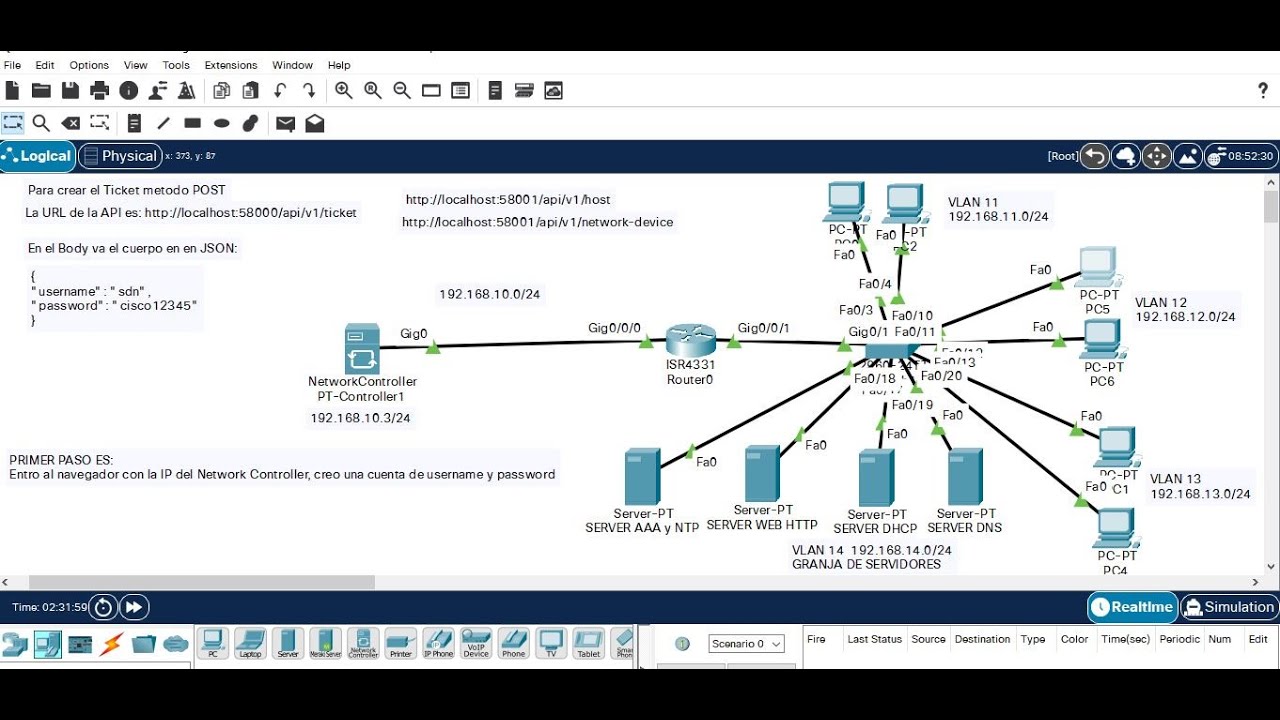Click the horizontal workspace scrollbar
The image size is (1280, 720).
[201, 582]
